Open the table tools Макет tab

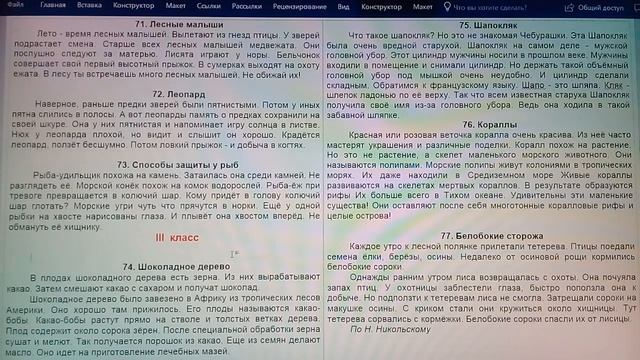pos(422,7)
